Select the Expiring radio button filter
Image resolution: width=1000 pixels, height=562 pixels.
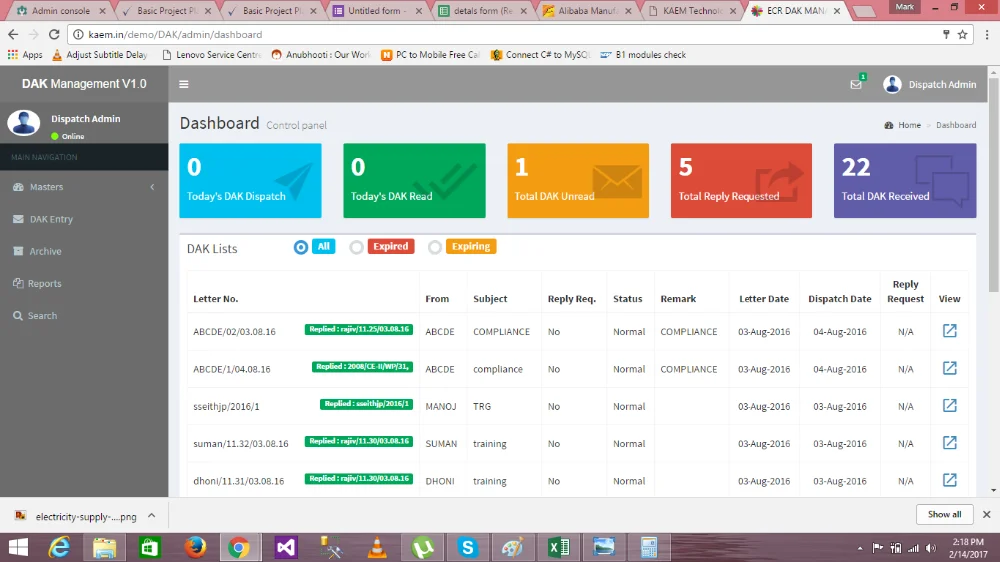pyautogui.click(x=434, y=247)
